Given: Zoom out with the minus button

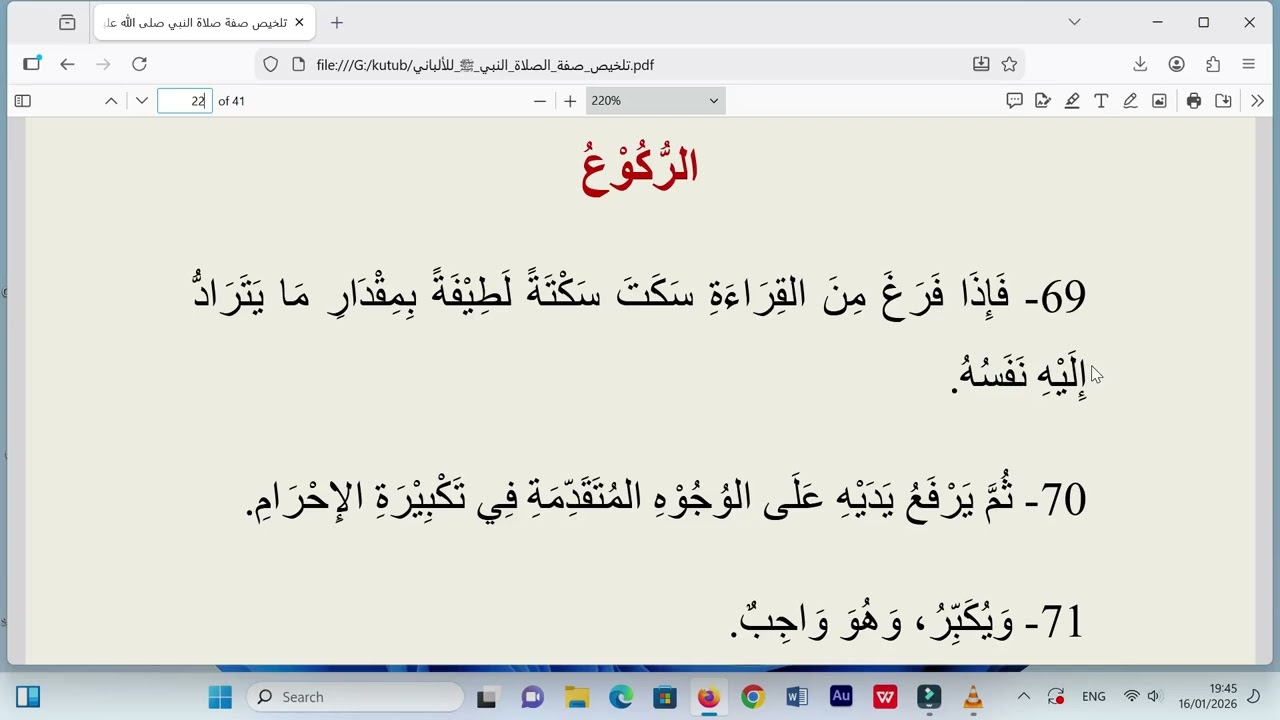Looking at the screenshot, I should tap(540, 101).
